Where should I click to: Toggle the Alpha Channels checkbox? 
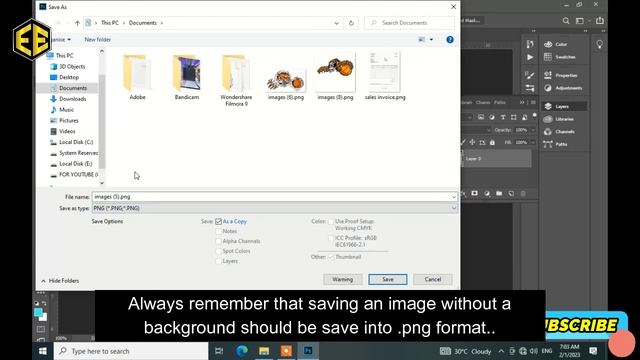(218, 241)
